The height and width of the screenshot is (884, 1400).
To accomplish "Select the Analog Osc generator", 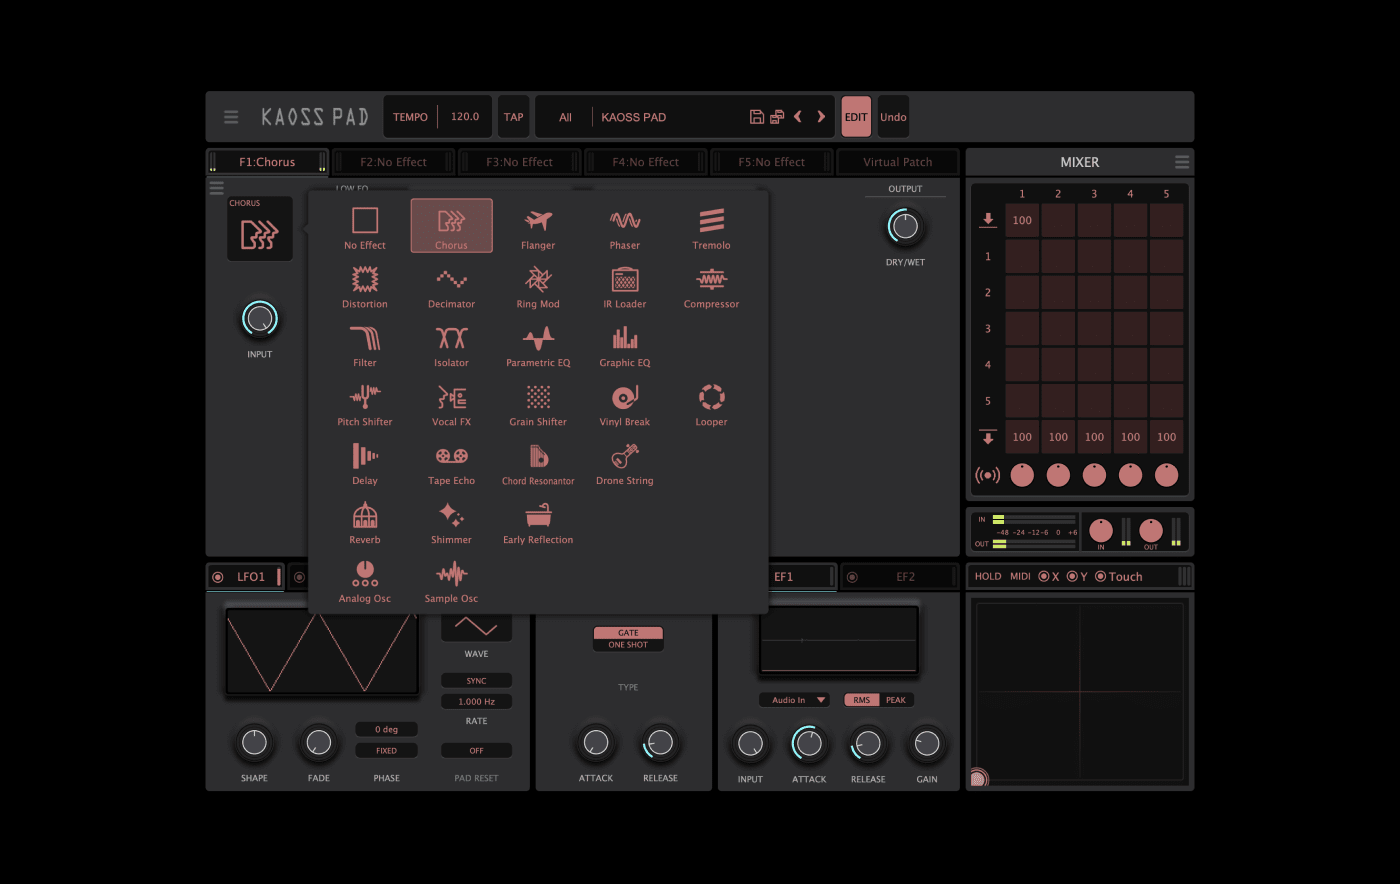I will coord(364,580).
